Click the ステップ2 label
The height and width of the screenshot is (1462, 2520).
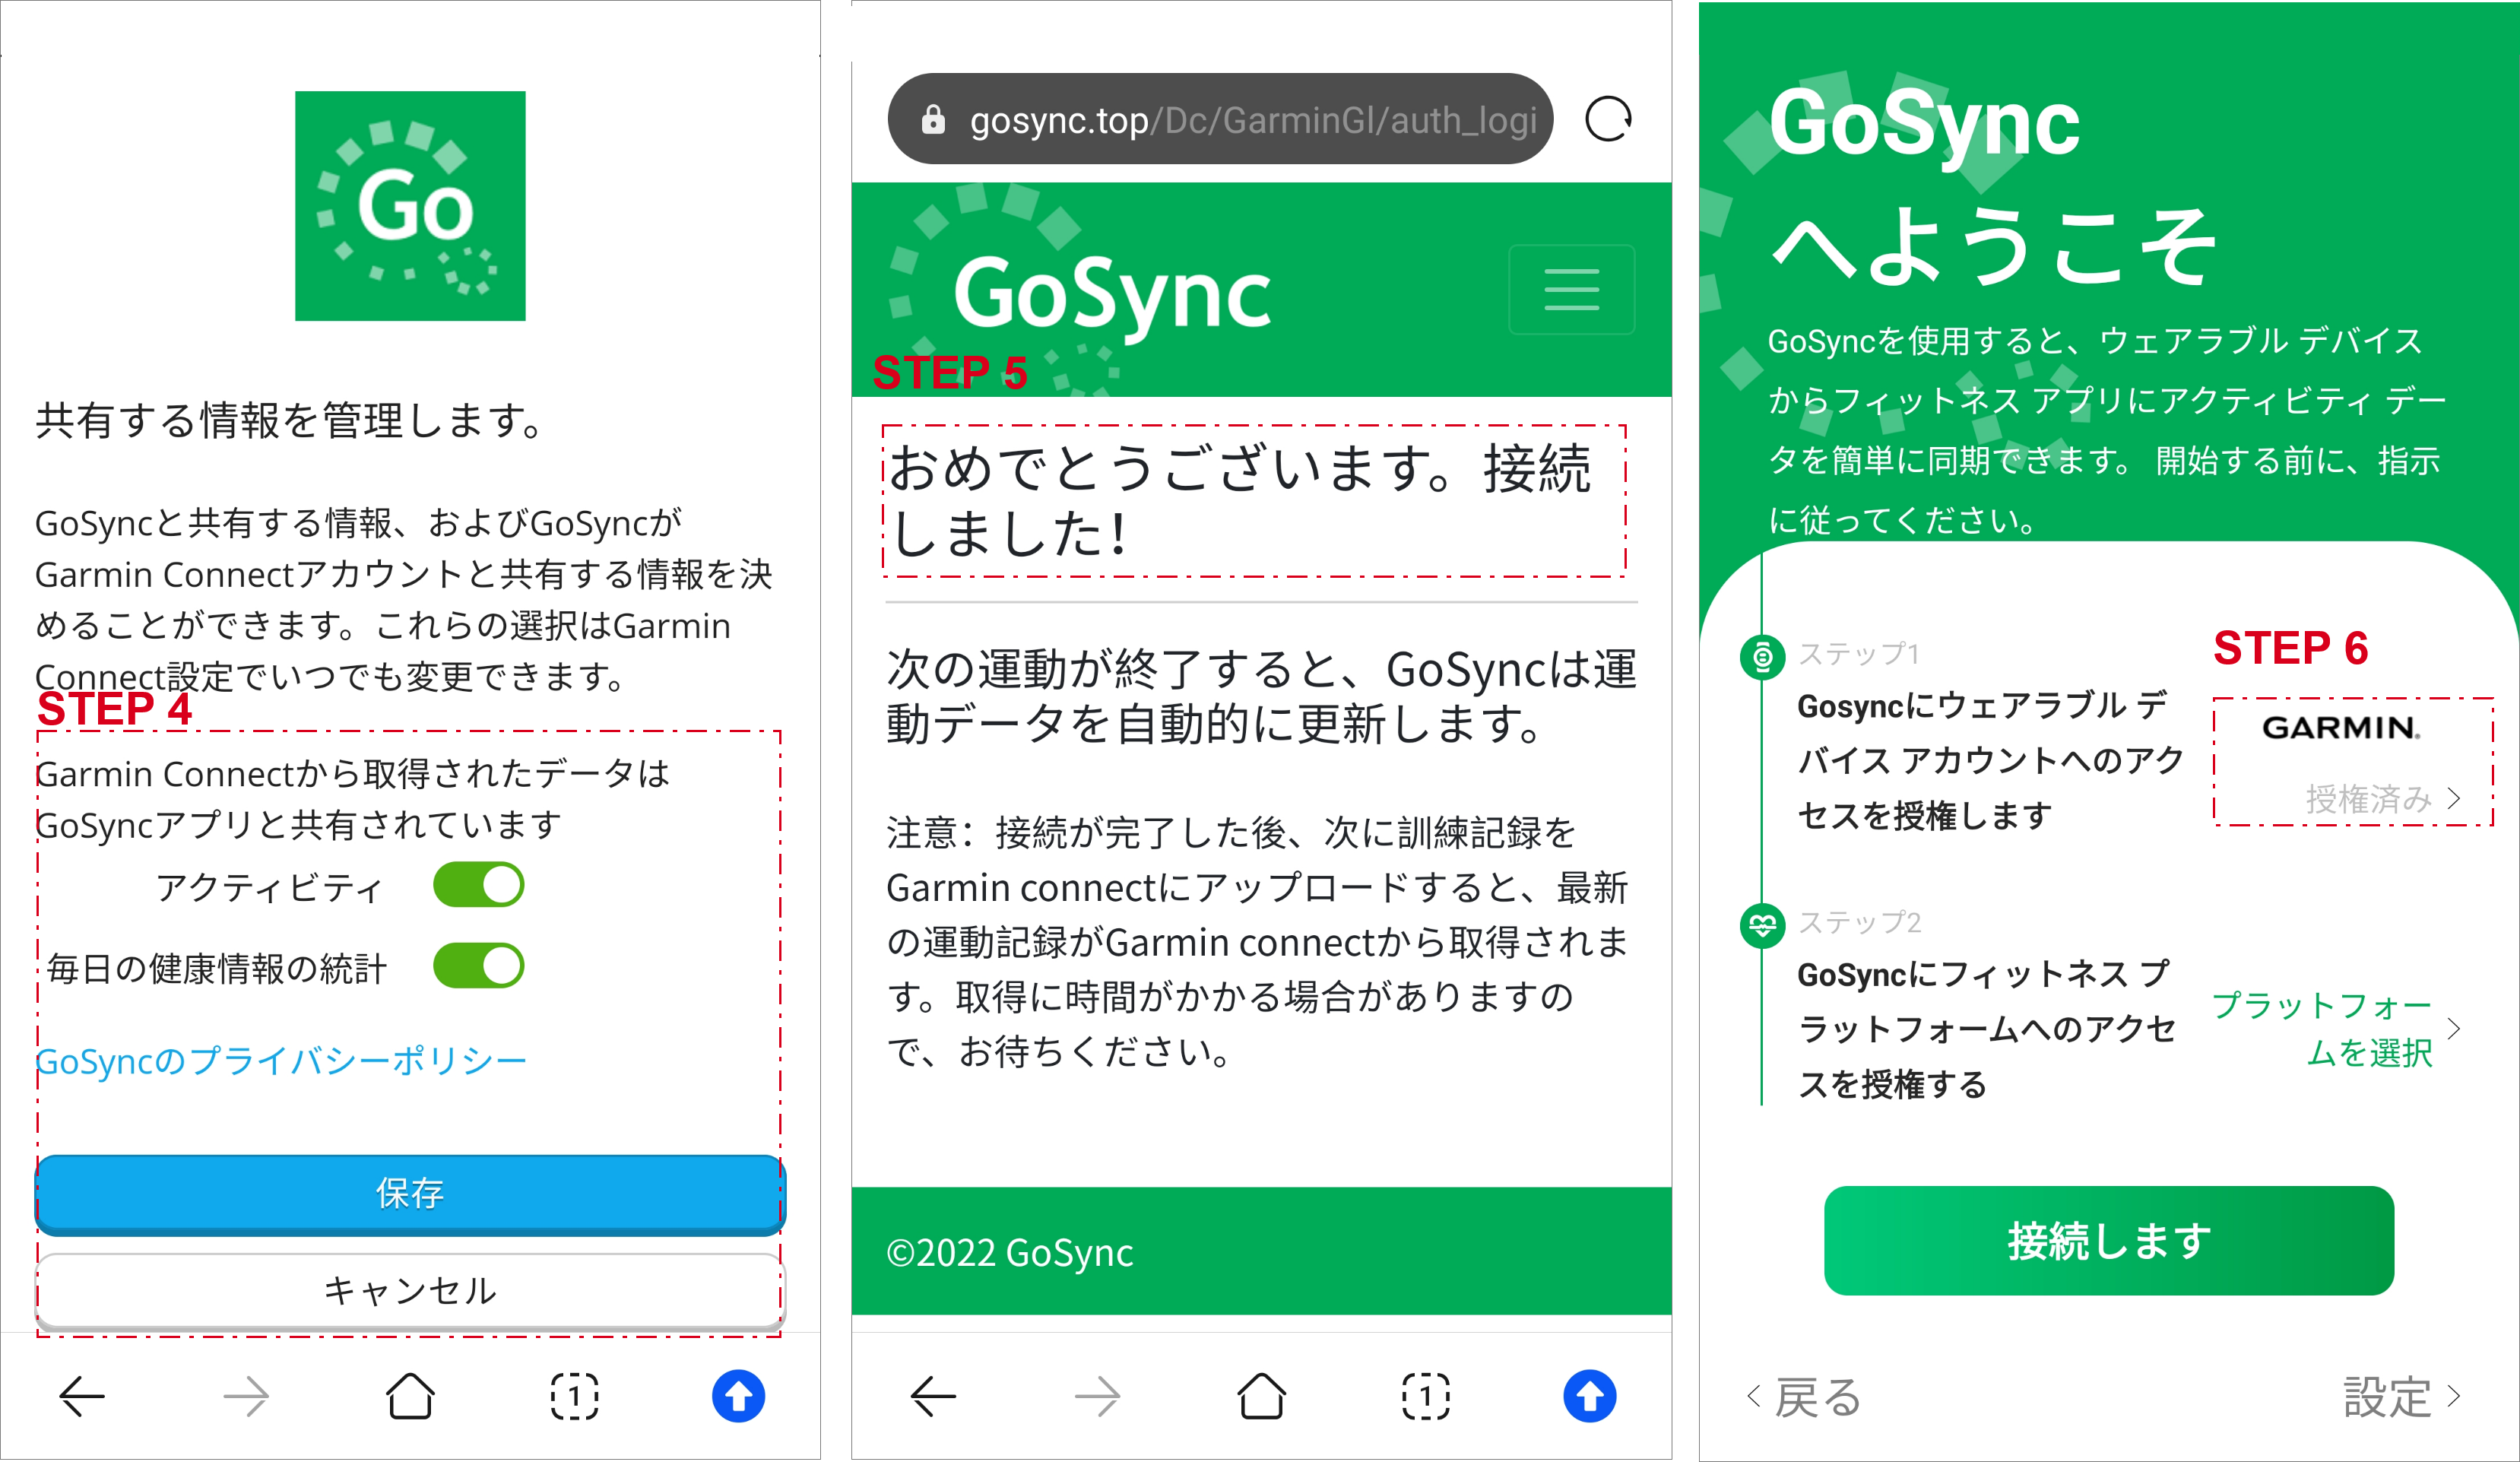[x=1859, y=922]
